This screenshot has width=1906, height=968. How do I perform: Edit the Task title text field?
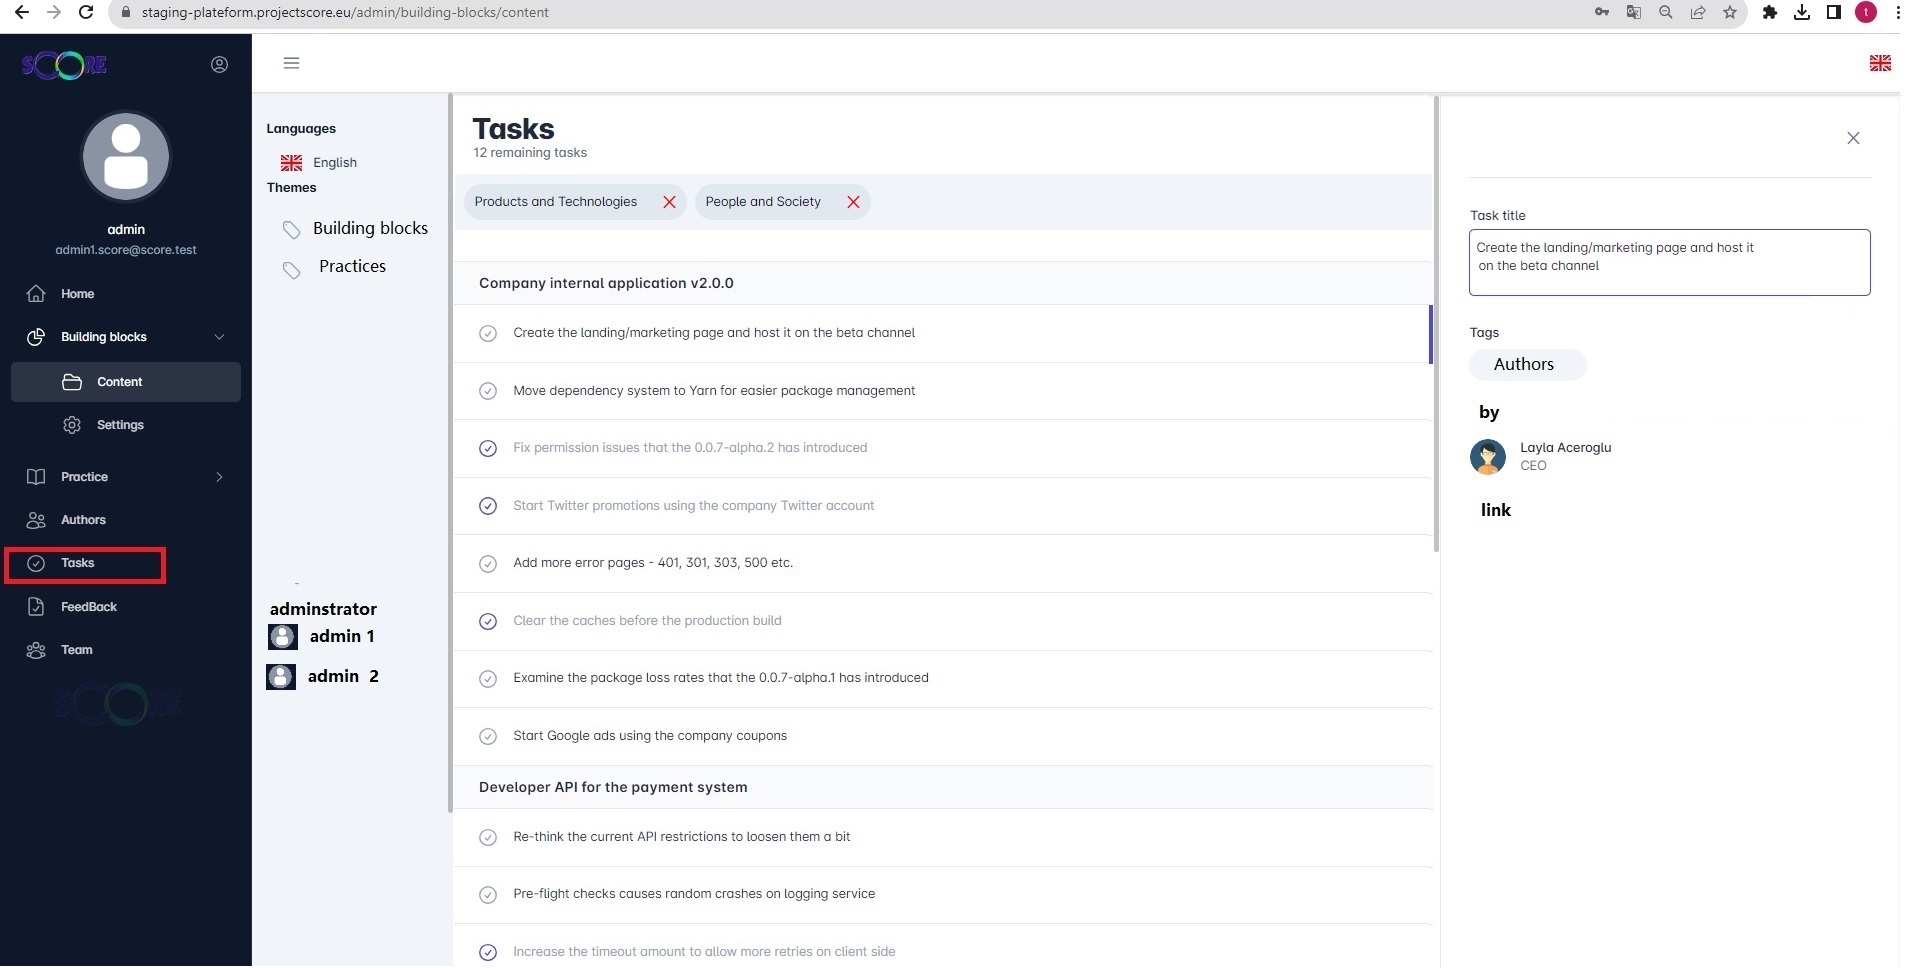(x=1668, y=262)
